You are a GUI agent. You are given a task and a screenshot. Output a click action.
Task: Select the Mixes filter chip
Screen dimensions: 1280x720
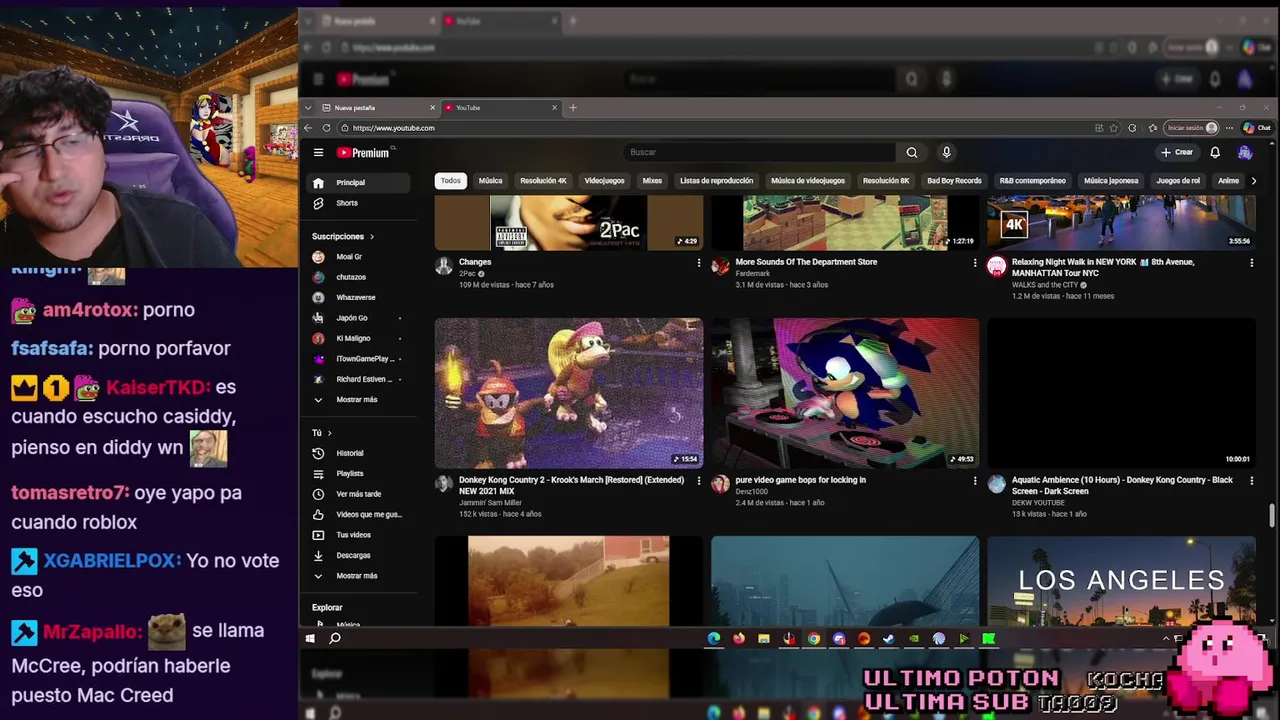tap(652, 181)
